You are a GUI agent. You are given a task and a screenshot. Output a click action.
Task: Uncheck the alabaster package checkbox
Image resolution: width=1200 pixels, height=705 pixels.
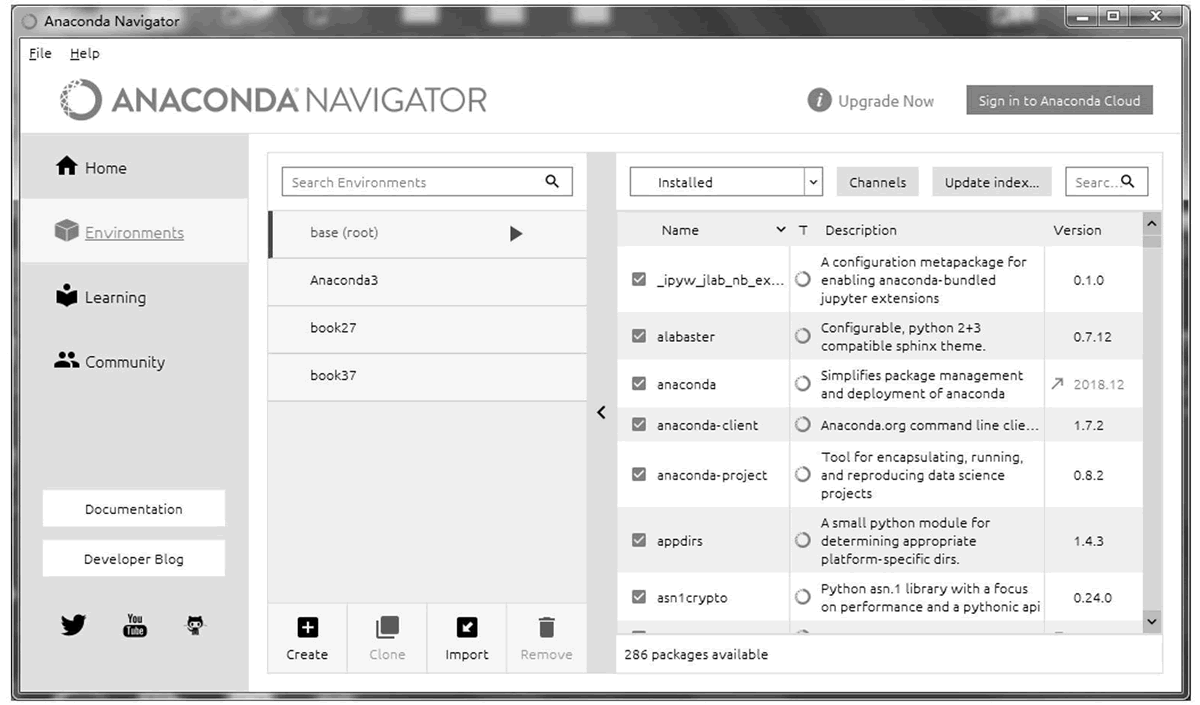[639, 336]
